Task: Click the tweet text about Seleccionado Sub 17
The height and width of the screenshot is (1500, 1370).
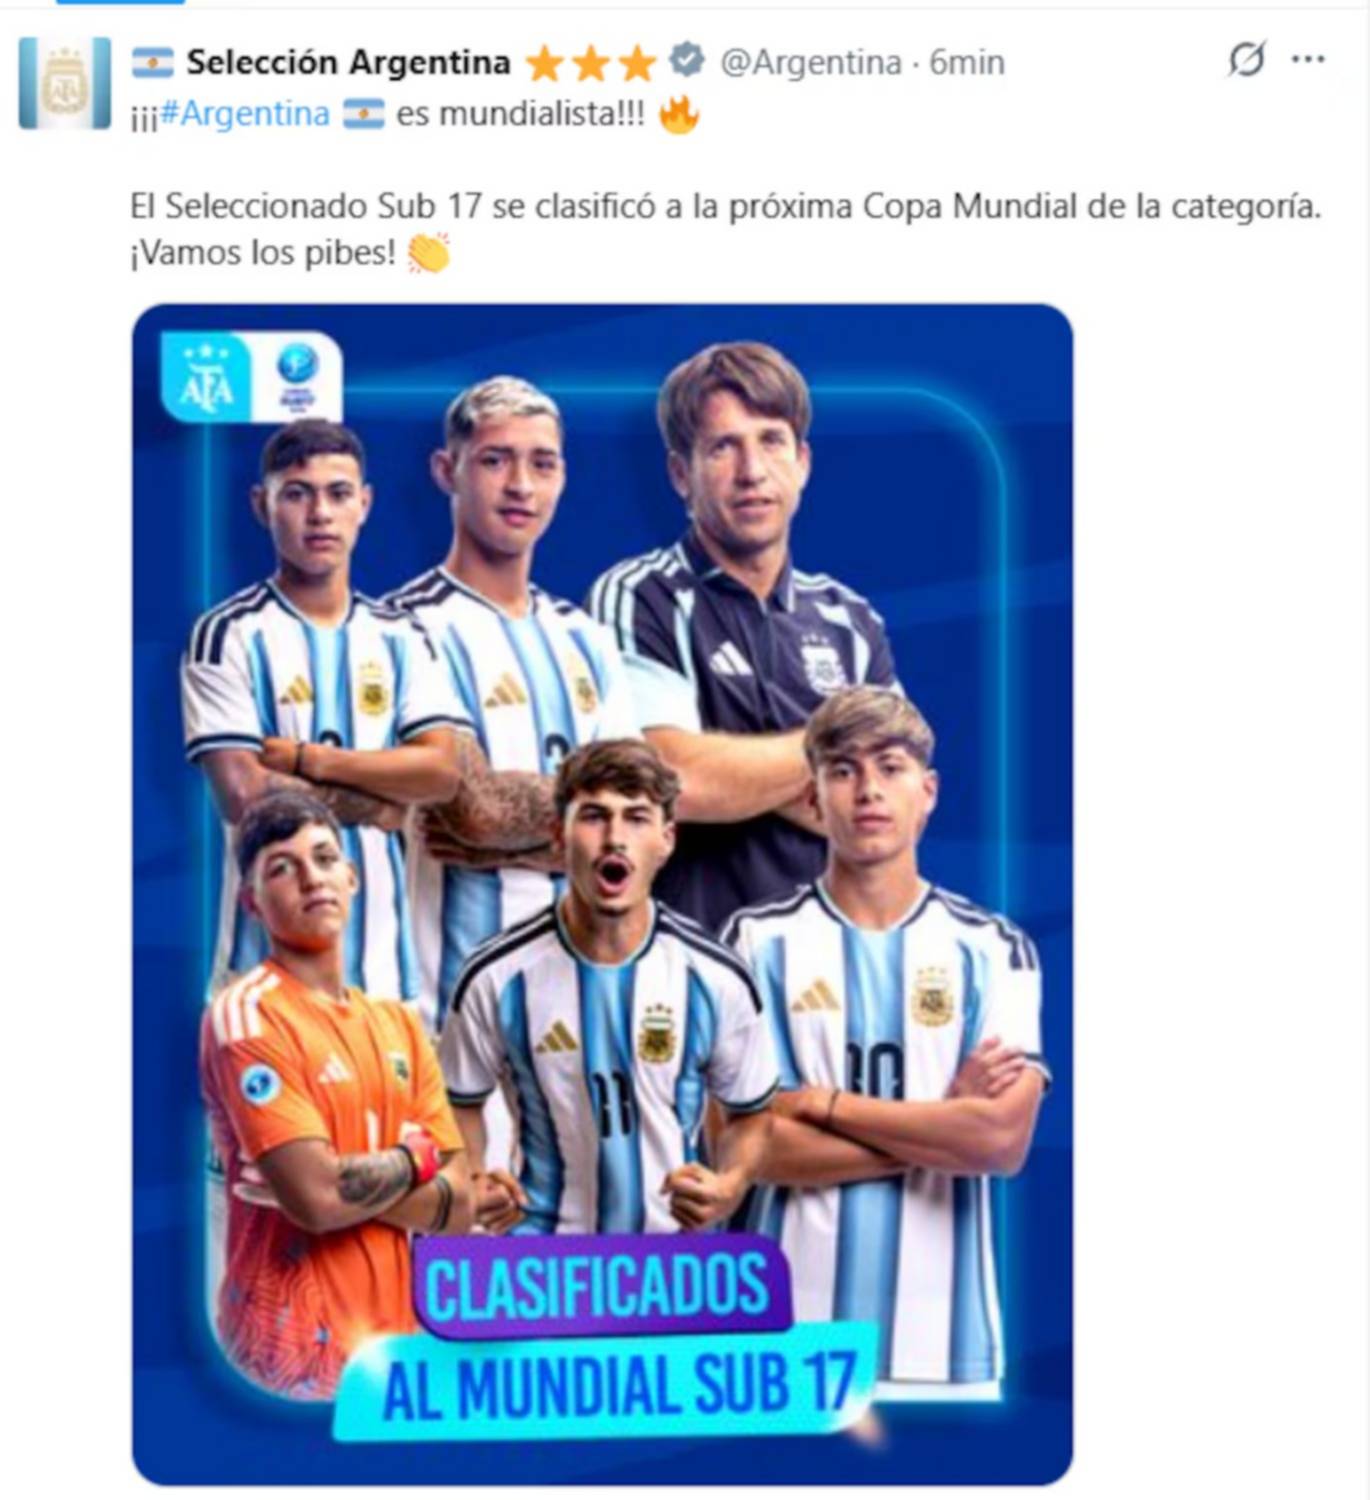Action: pos(725,229)
